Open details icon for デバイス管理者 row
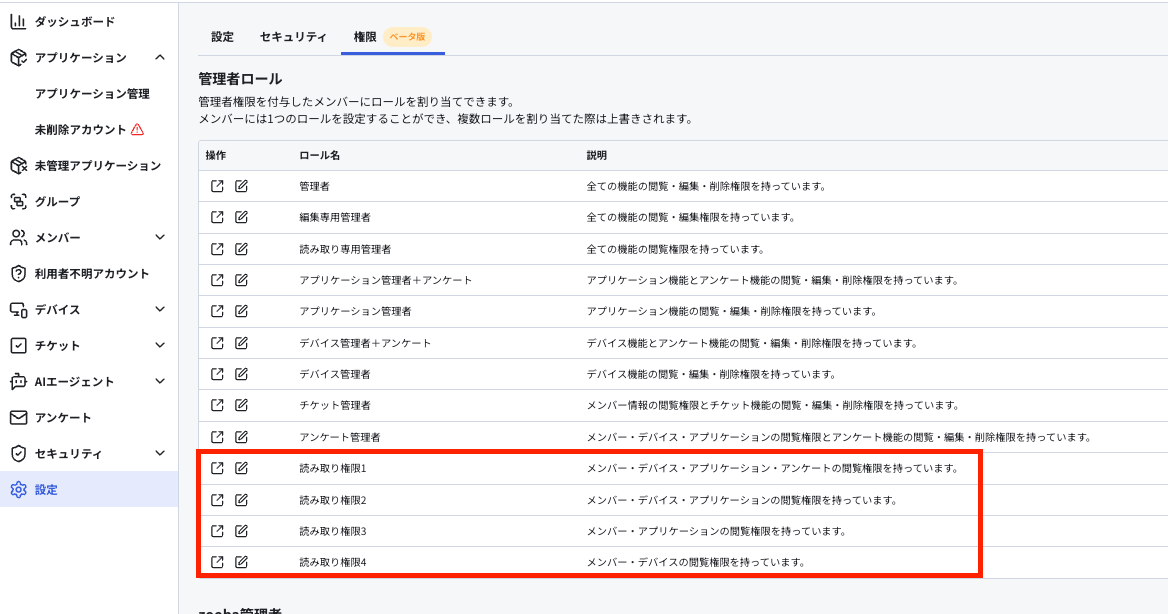The width and height of the screenshot is (1168, 614). tap(217, 374)
